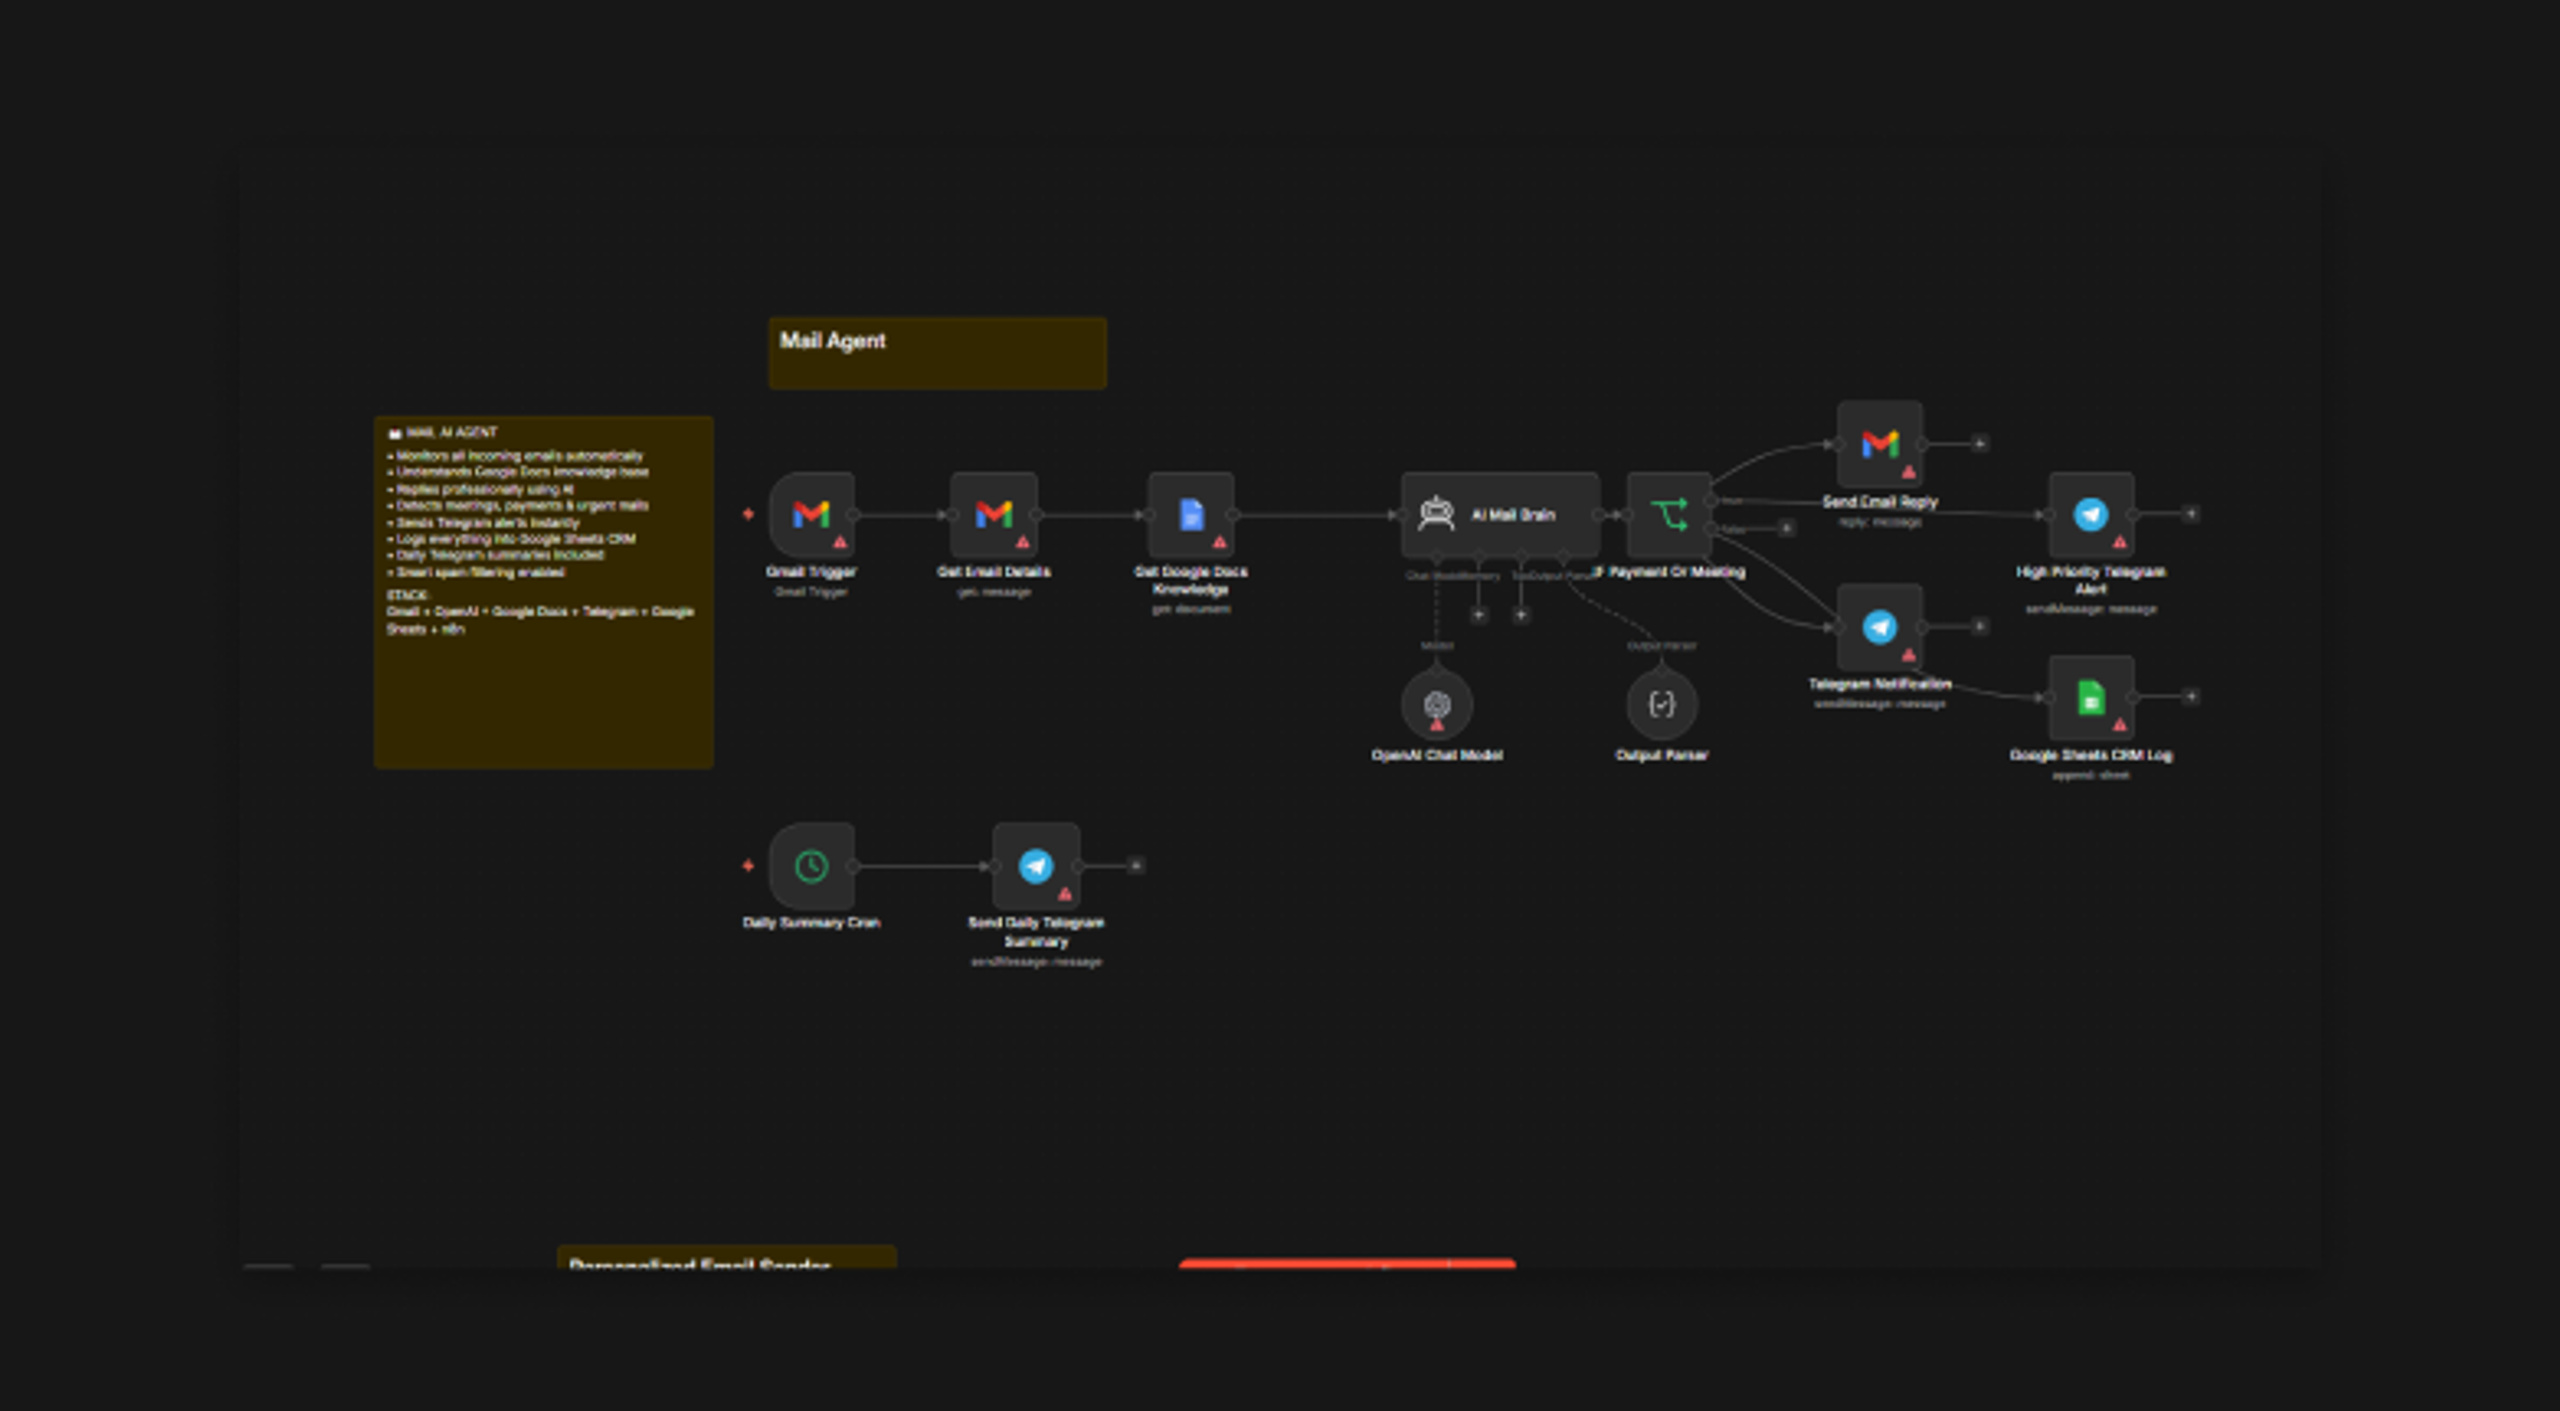Open the Google Sheets CRM Log node
The height and width of the screenshot is (1411, 2560).
click(2090, 698)
